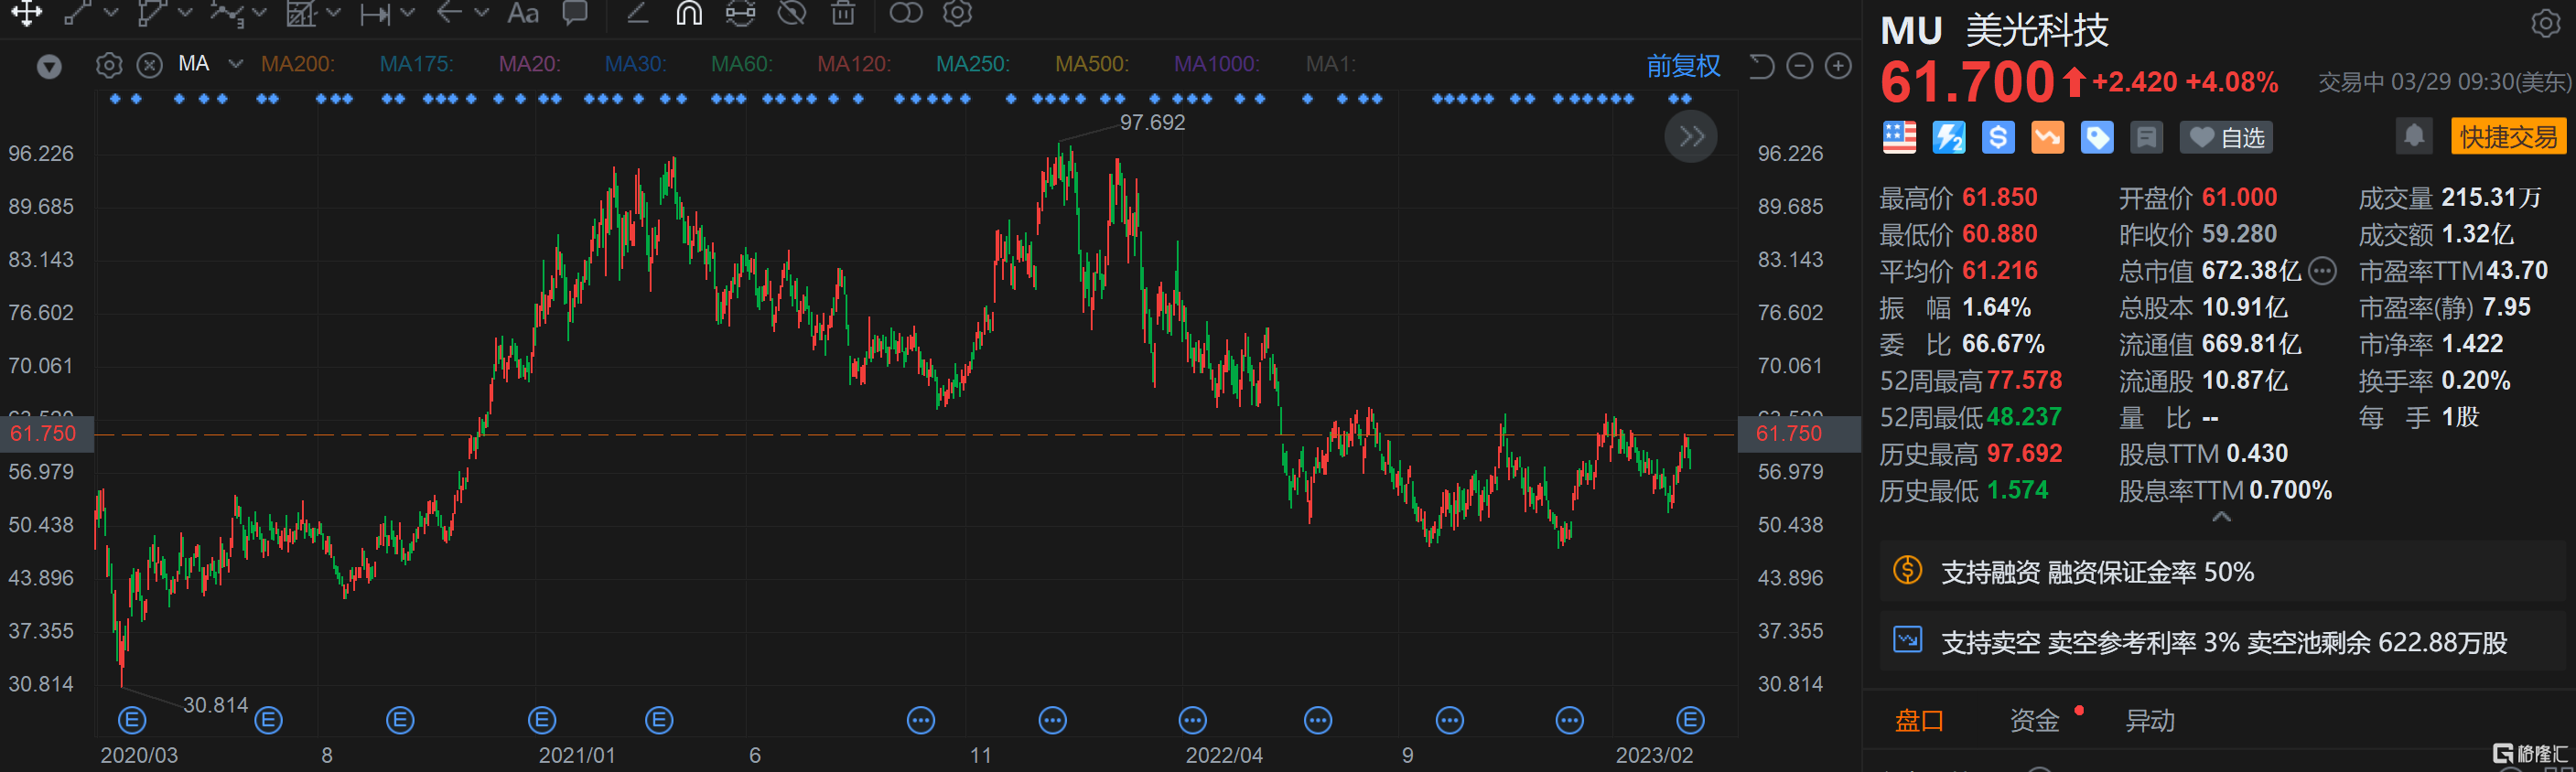The height and width of the screenshot is (772, 2576).
Task: Click the MA60 indicator label
Action: [x=742, y=64]
